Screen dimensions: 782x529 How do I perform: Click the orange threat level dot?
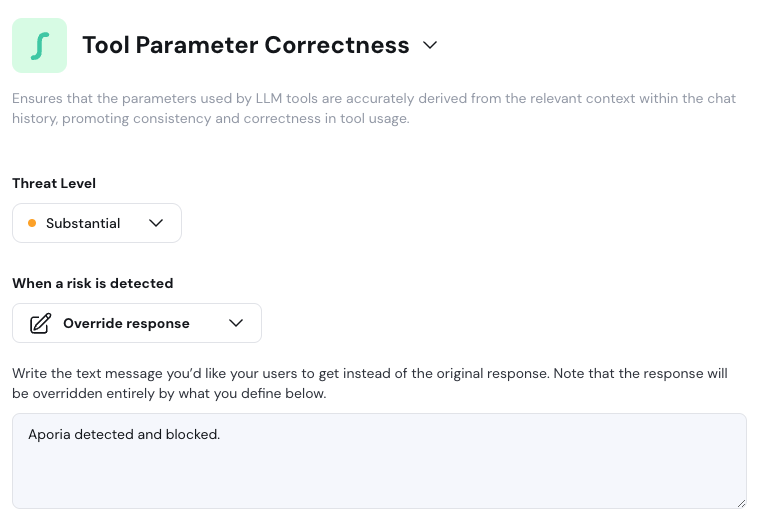click(32, 223)
